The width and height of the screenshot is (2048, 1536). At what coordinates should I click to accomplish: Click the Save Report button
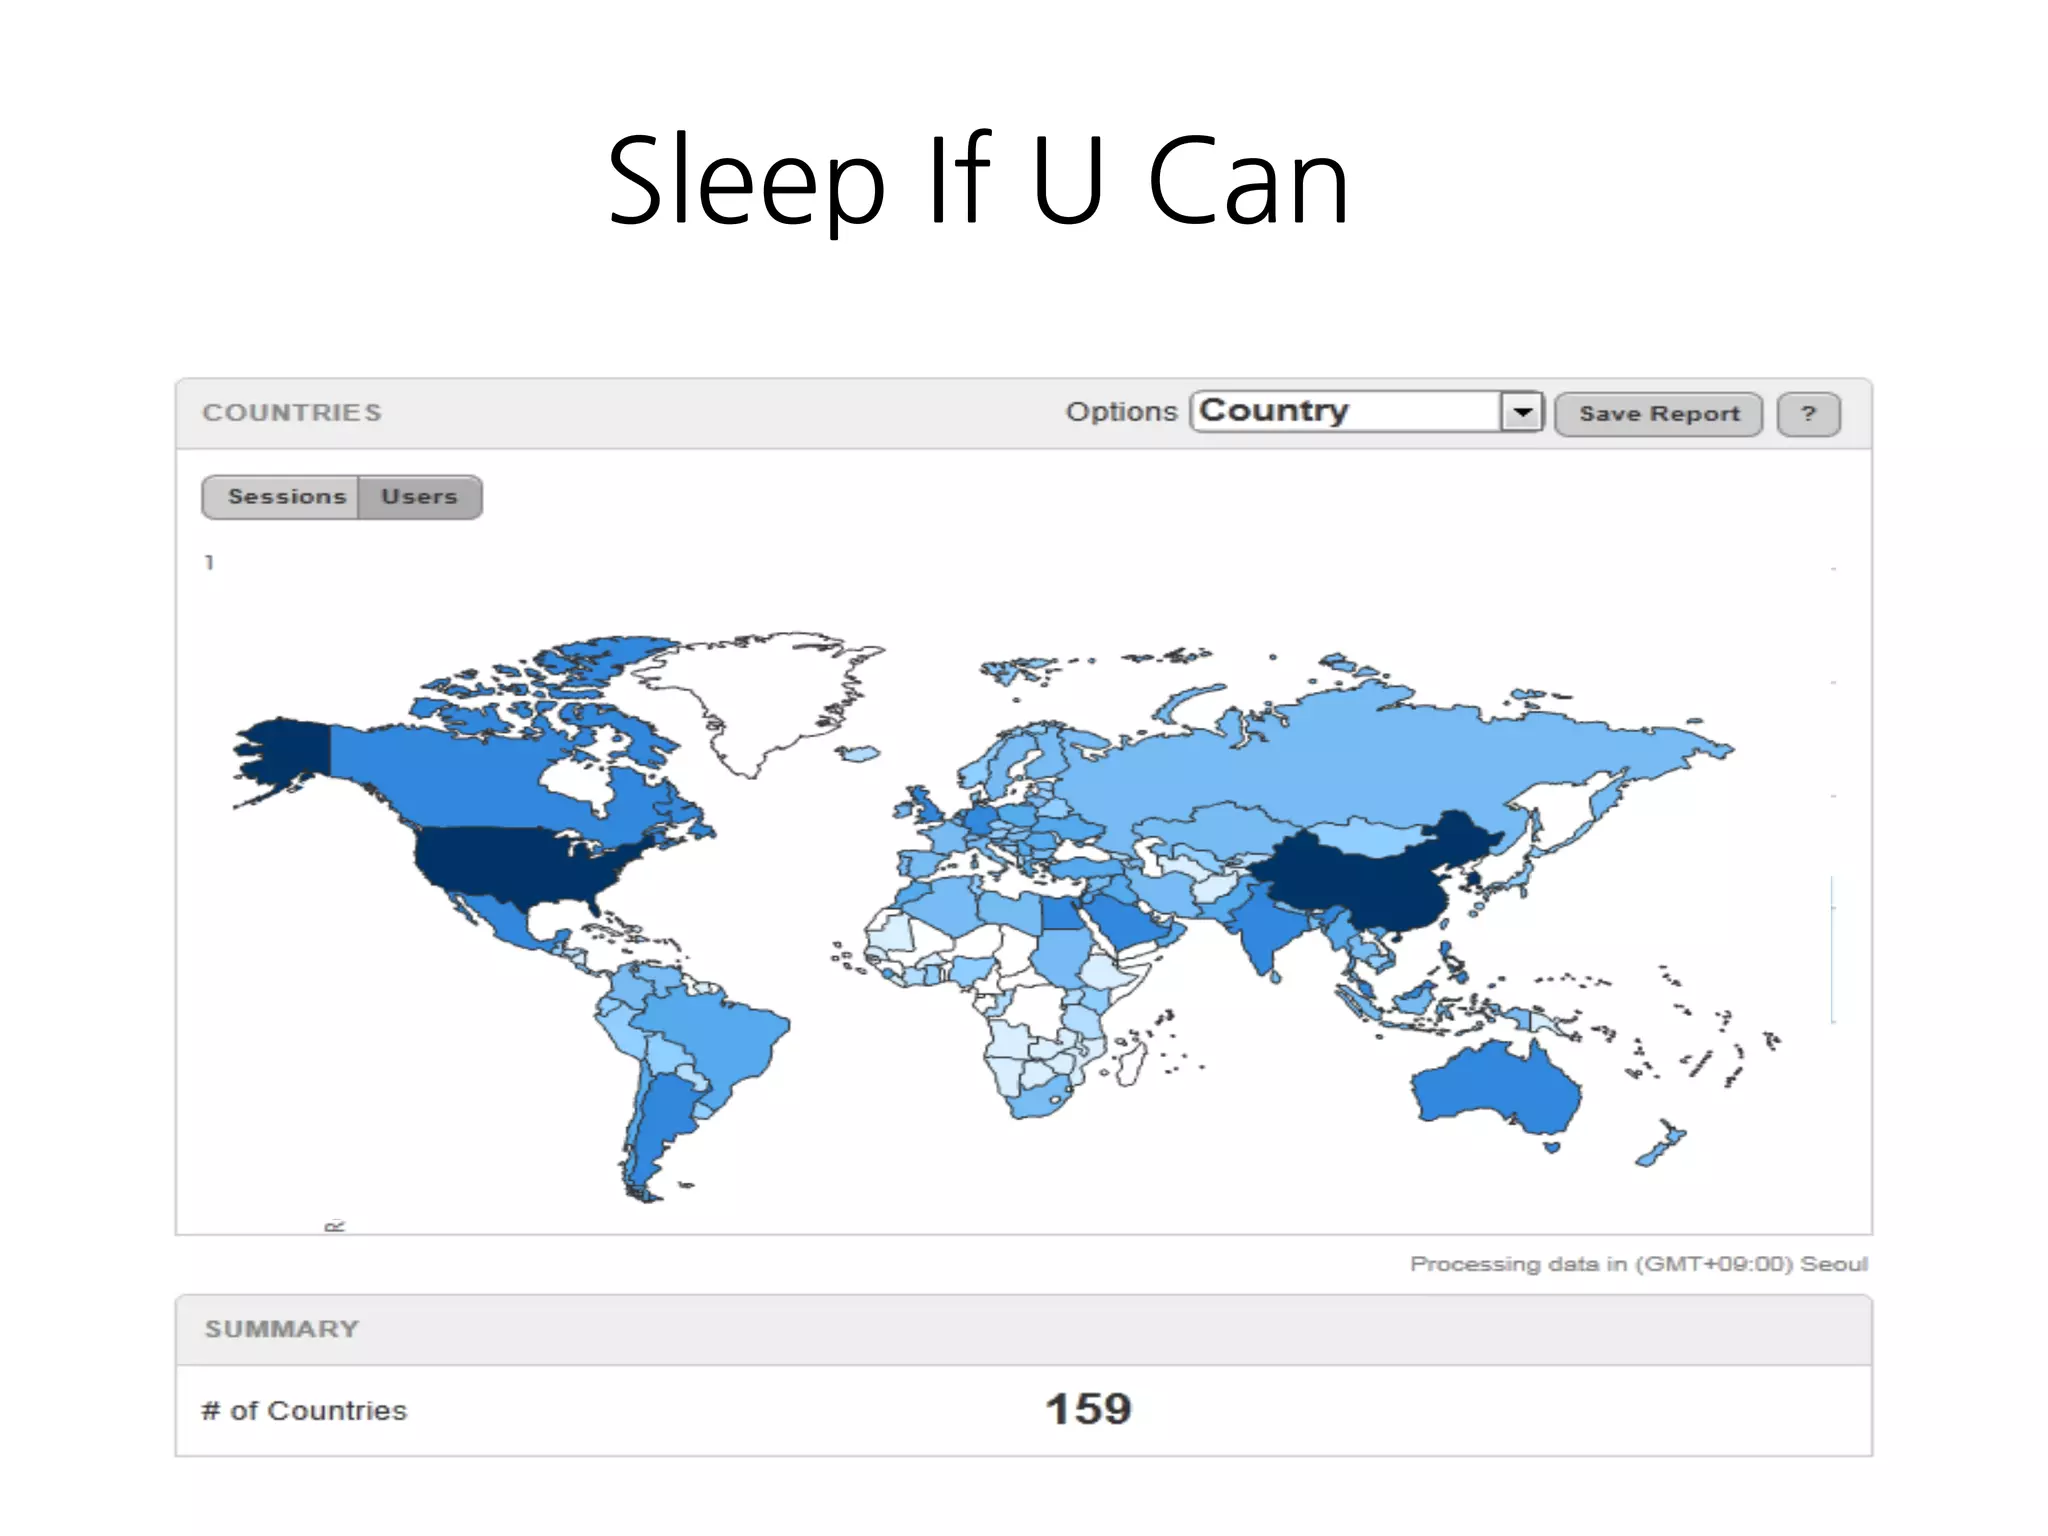pos(1658,414)
